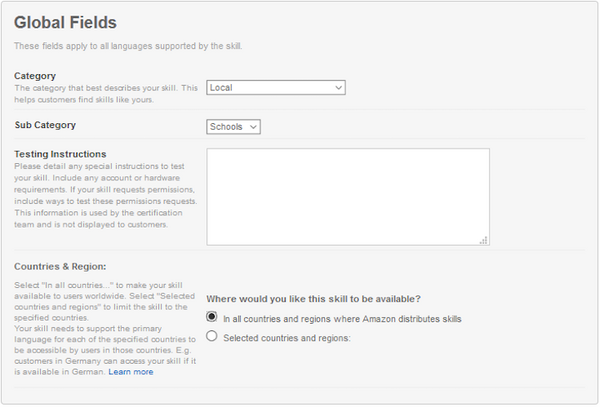
Task: Click the bold Testing Instructions label
Action: pos(61,153)
